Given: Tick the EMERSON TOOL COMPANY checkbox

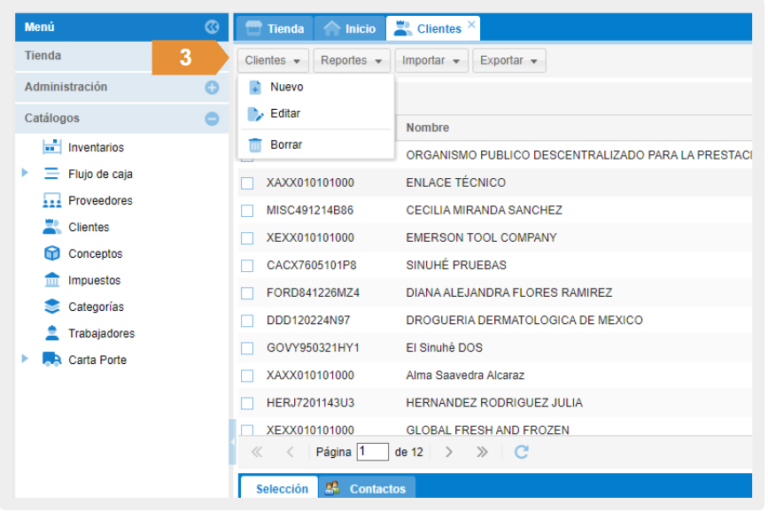Looking at the screenshot, I should coord(247,238).
